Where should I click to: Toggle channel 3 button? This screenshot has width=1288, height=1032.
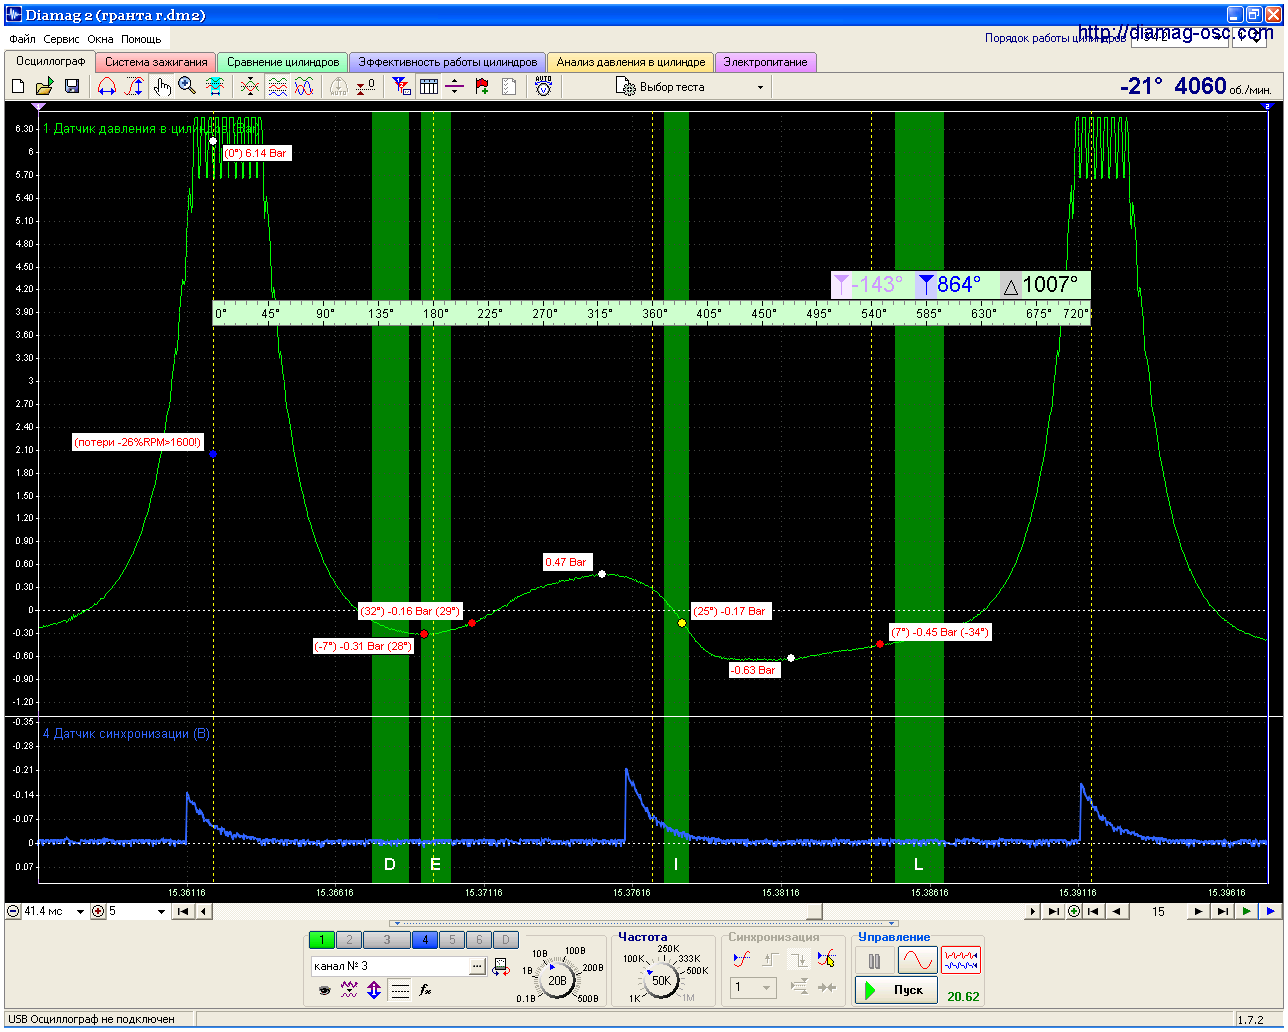tap(386, 940)
